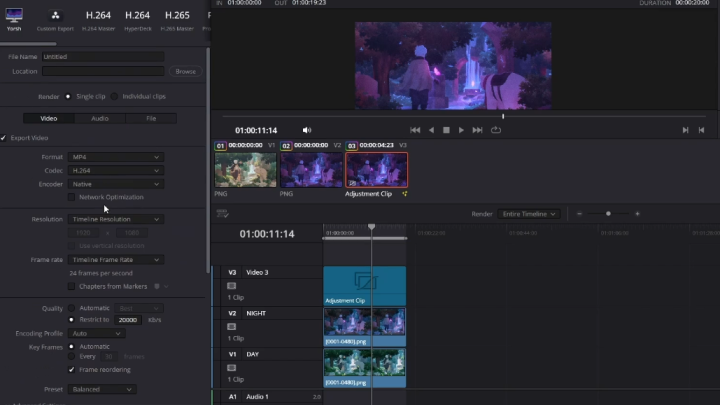Open the Resolution dropdown
The image size is (720, 405).
116,219
